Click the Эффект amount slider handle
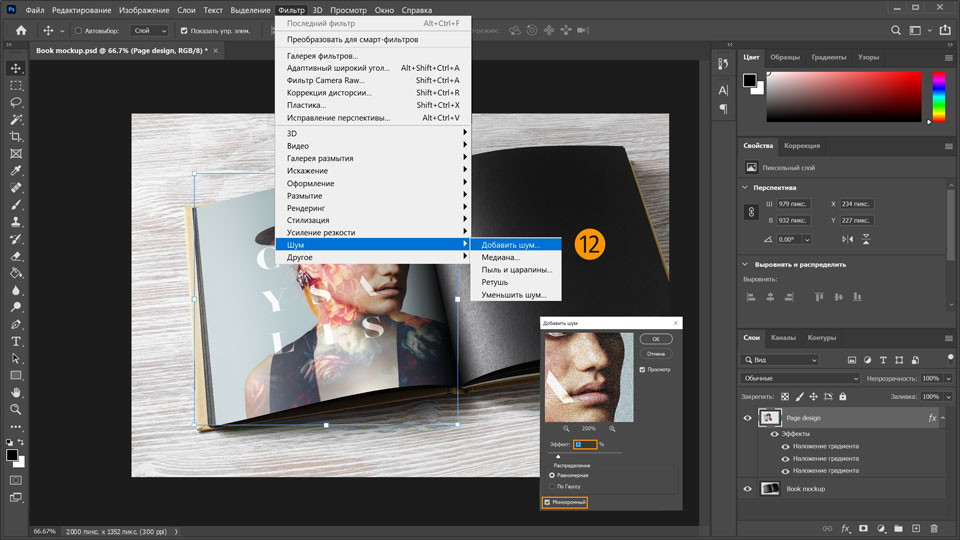The width and height of the screenshot is (960, 540). [558, 456]
